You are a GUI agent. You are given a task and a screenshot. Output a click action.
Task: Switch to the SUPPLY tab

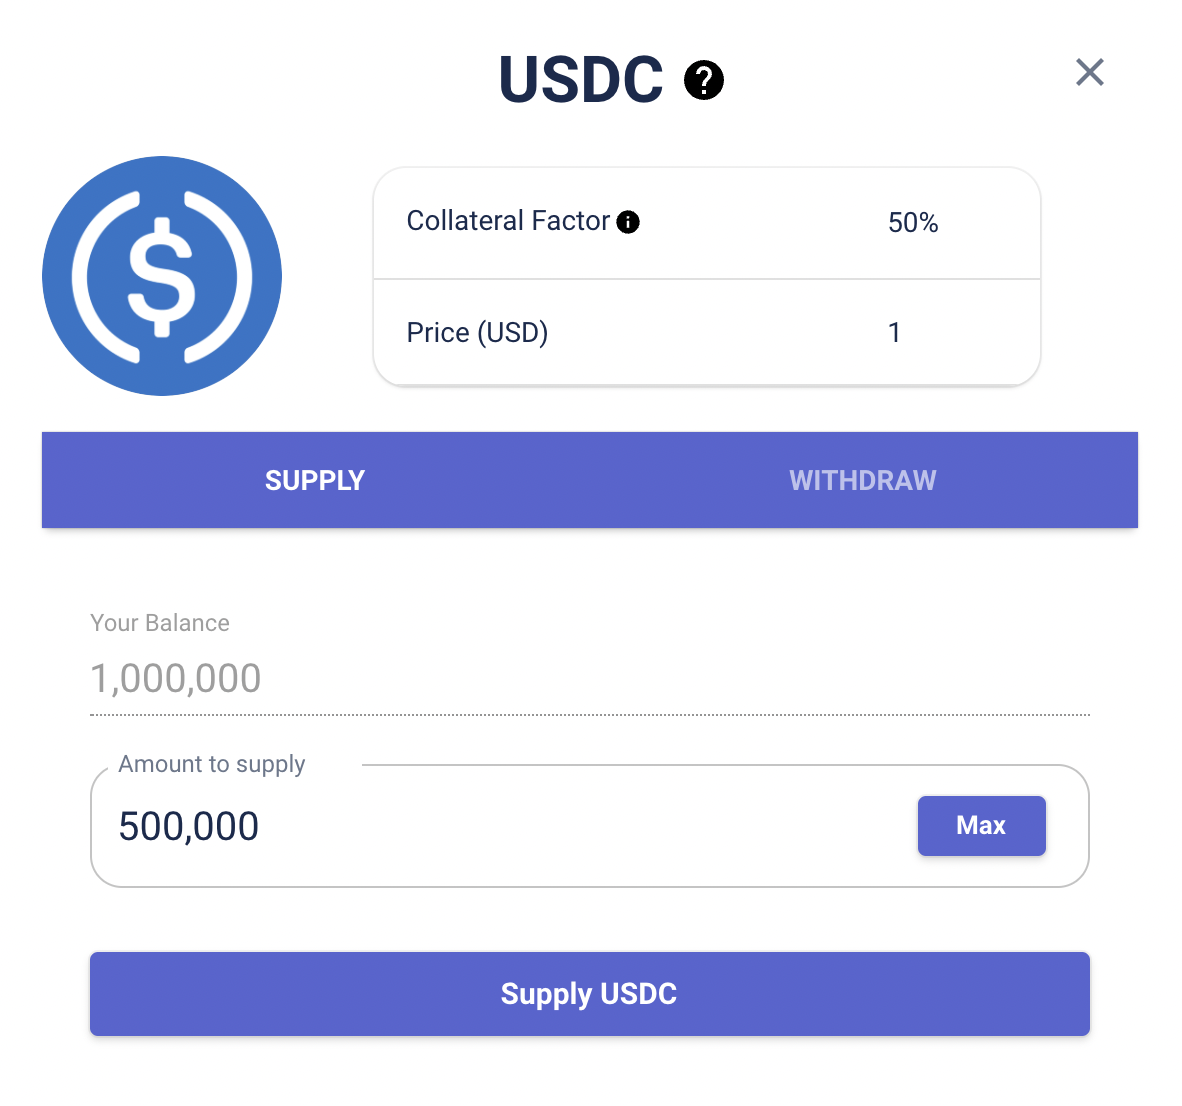tap(315, 480)
